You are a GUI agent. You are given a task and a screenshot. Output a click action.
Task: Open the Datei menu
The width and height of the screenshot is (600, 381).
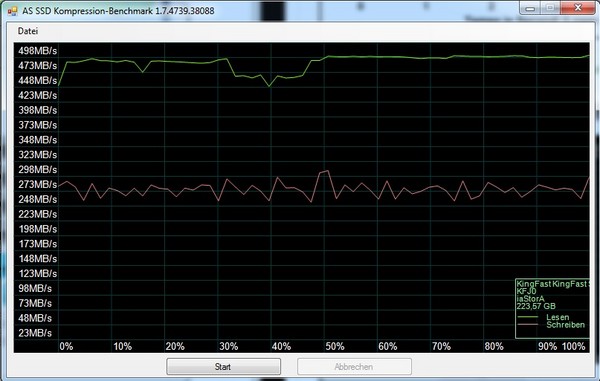28,31
